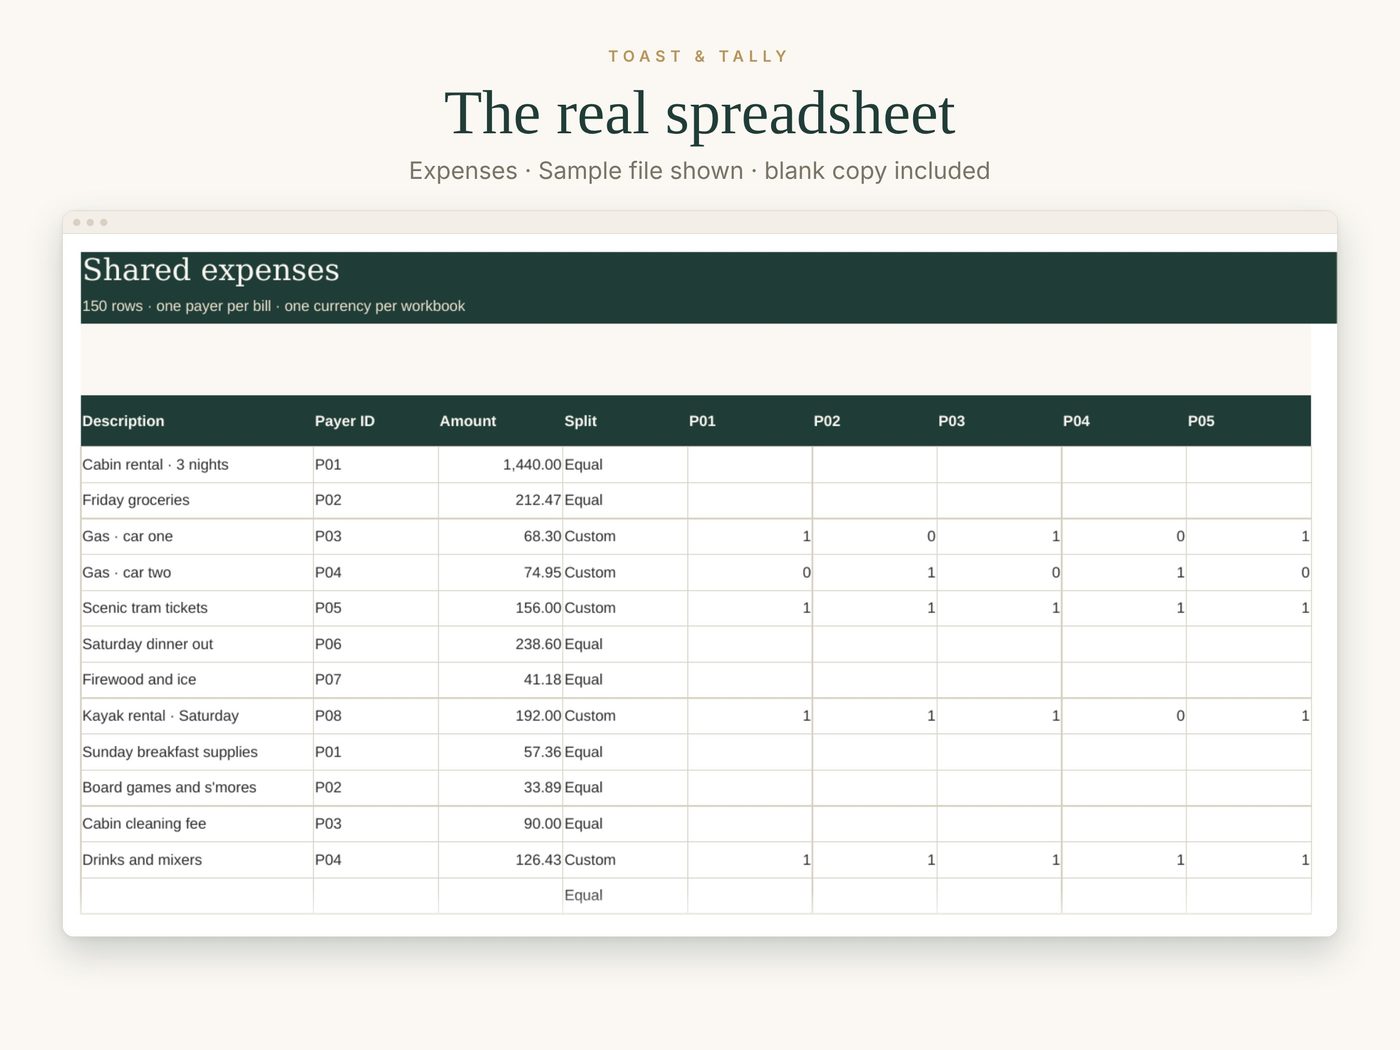The height and width of the screenshot is (1050, 1400).
Task: Click the 33.89 amount cell
Action: coord(501,789)
